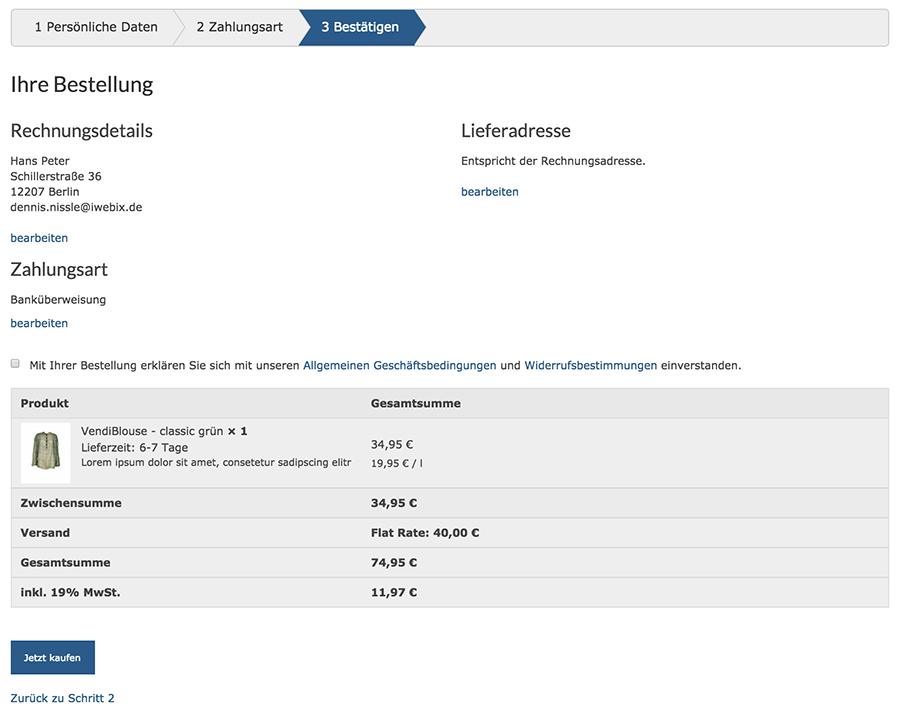The image size is (900, 714).
Task: Edit billing details via bearbeiten under Rechnungsdetails
Action: point(39,238)
